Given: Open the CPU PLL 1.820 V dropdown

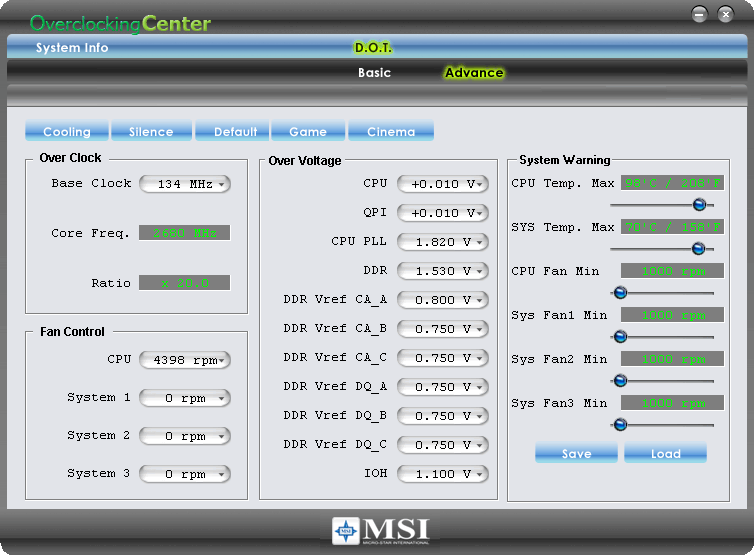Looking at the screenshot, I should click(x=443, y=242).
